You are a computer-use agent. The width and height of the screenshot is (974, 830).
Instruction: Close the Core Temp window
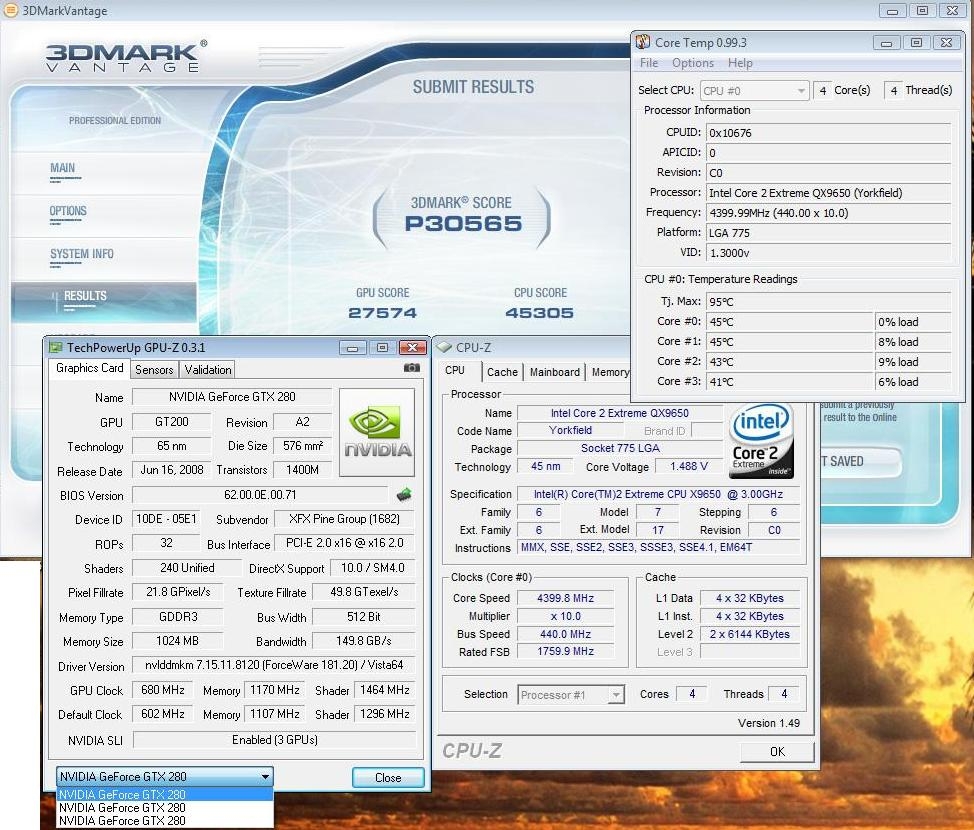[x=946, y=43]
